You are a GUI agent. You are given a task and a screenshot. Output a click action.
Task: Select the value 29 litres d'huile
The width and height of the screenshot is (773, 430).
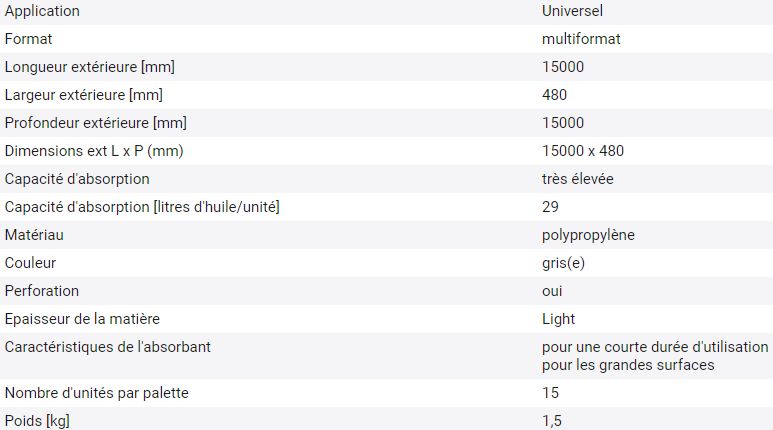[550, 207]
